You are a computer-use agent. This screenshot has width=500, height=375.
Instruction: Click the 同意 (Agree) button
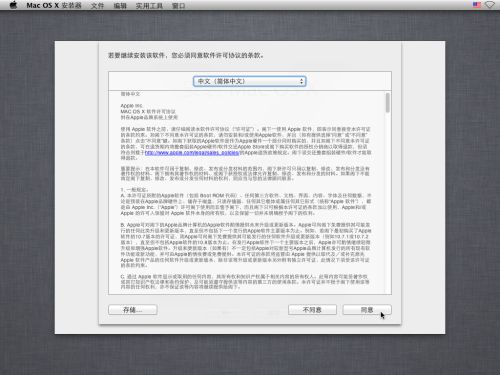(367, 310)
